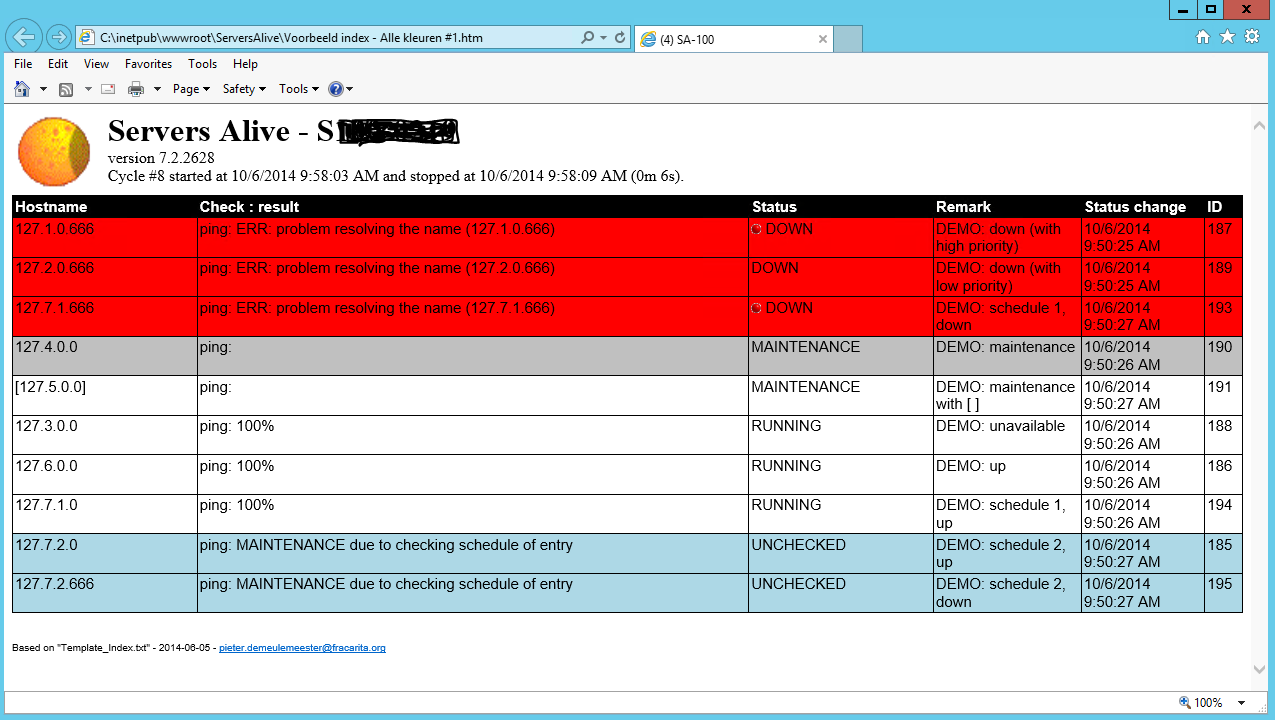The height and width of the screenshot is (720, 1275).
Task: Click the vertical scrollbar down arrow
Action: pos(1259,669)
